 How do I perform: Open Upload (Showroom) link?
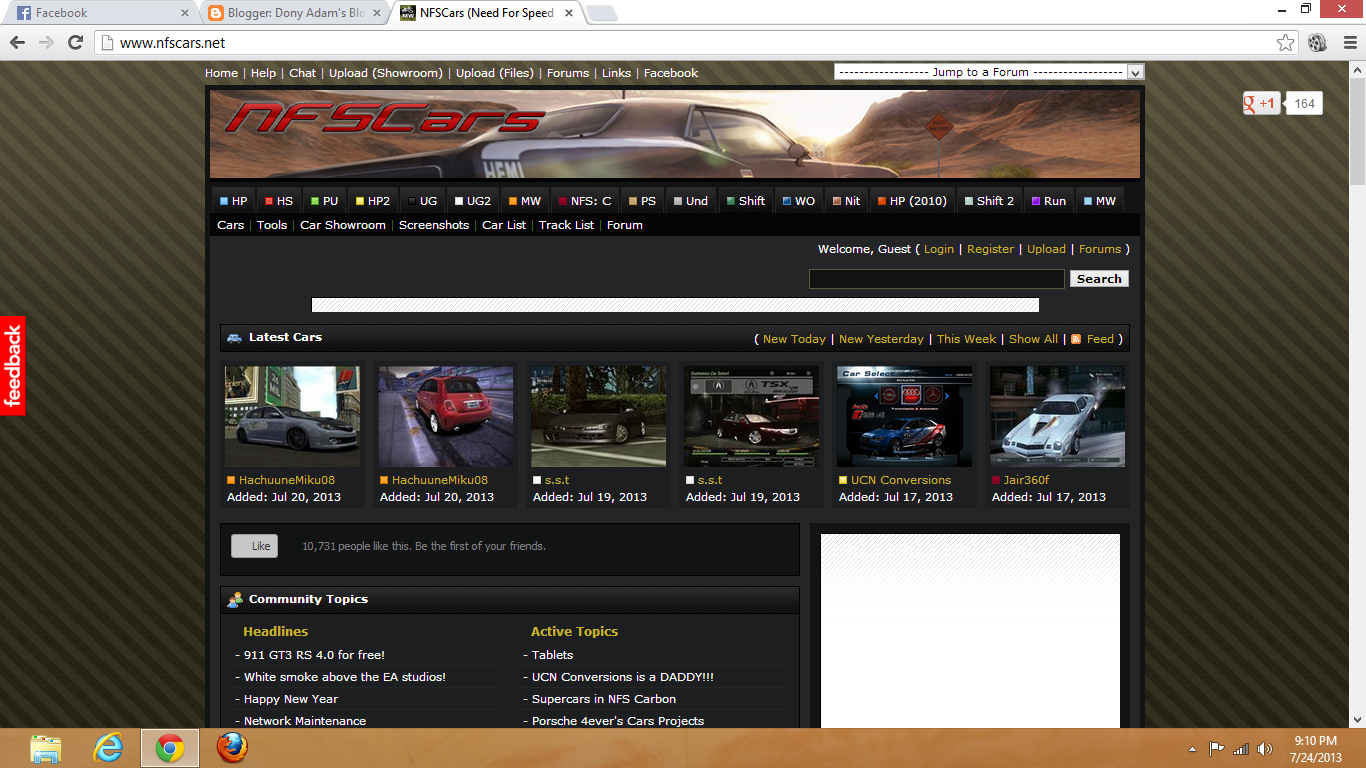[386, 73]
